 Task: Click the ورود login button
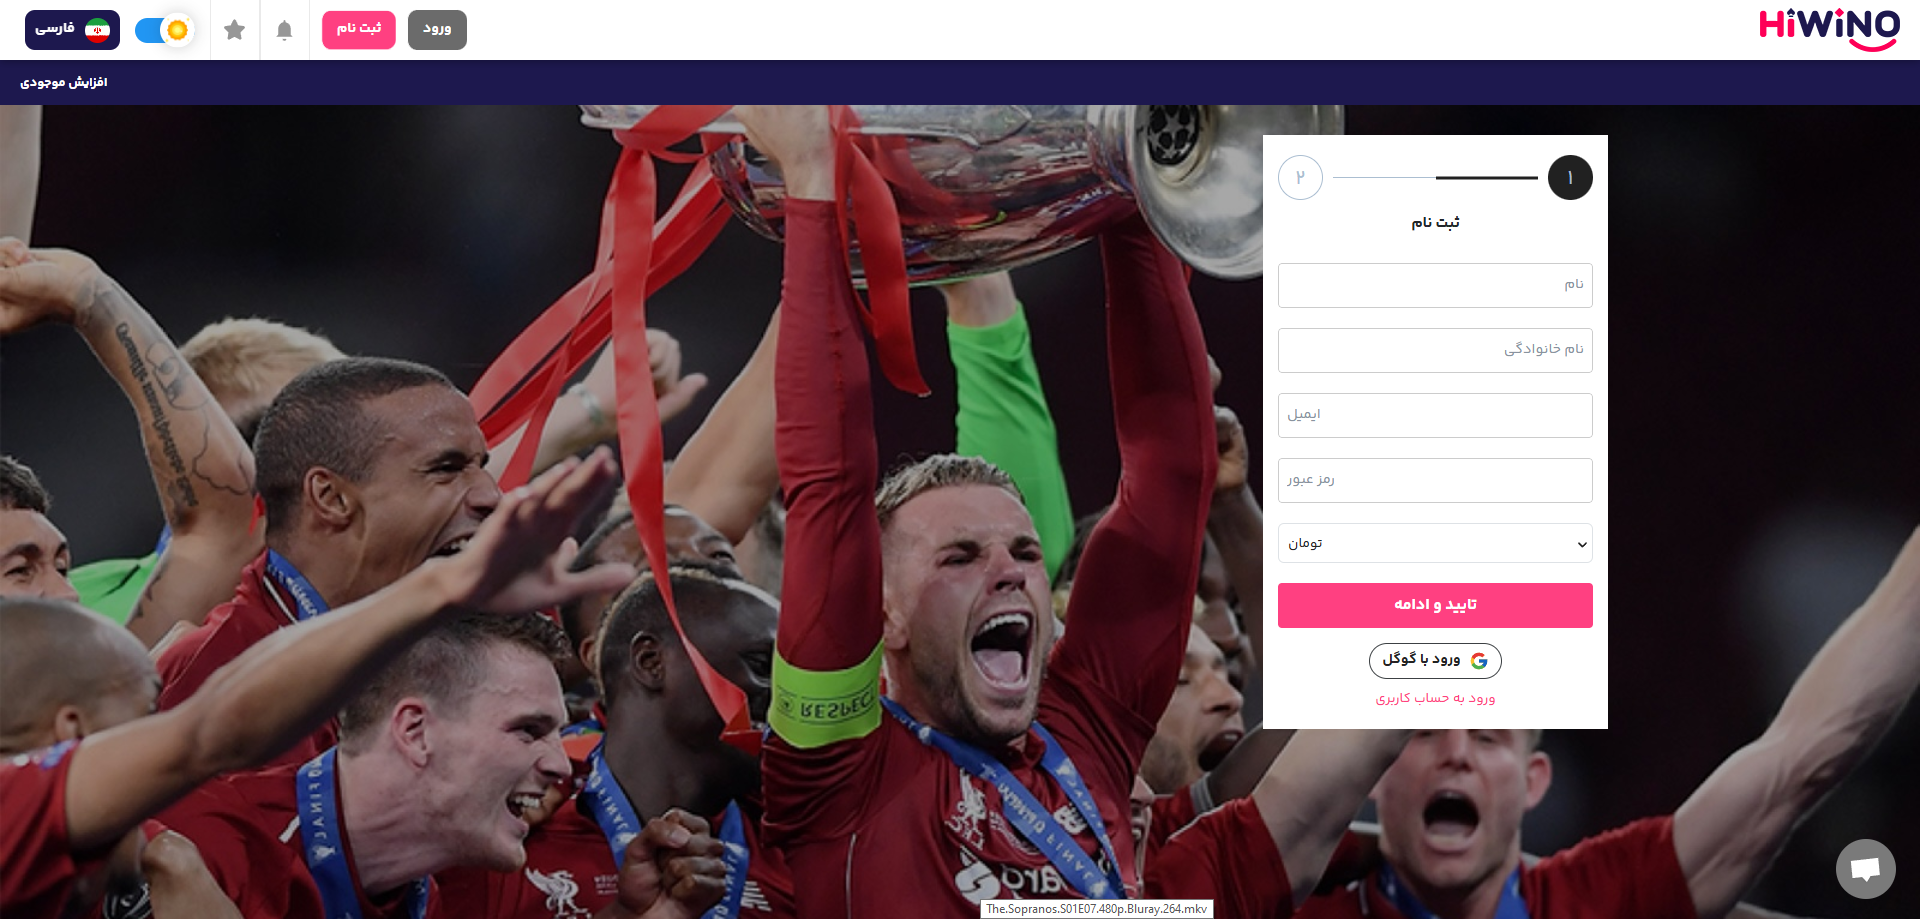click(x=437, y=30)
